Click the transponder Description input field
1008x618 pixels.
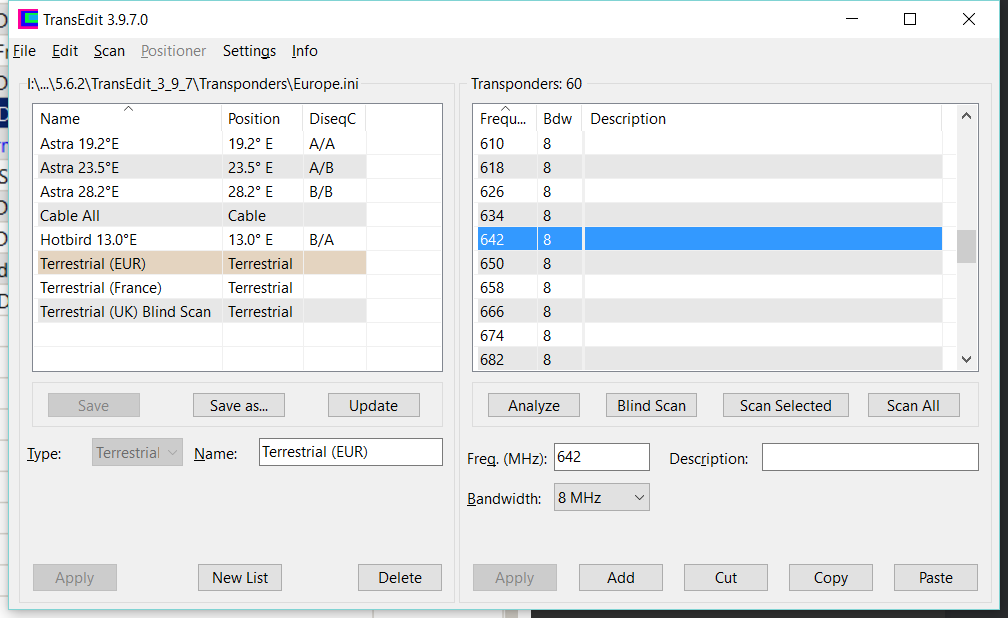[870, 457]
